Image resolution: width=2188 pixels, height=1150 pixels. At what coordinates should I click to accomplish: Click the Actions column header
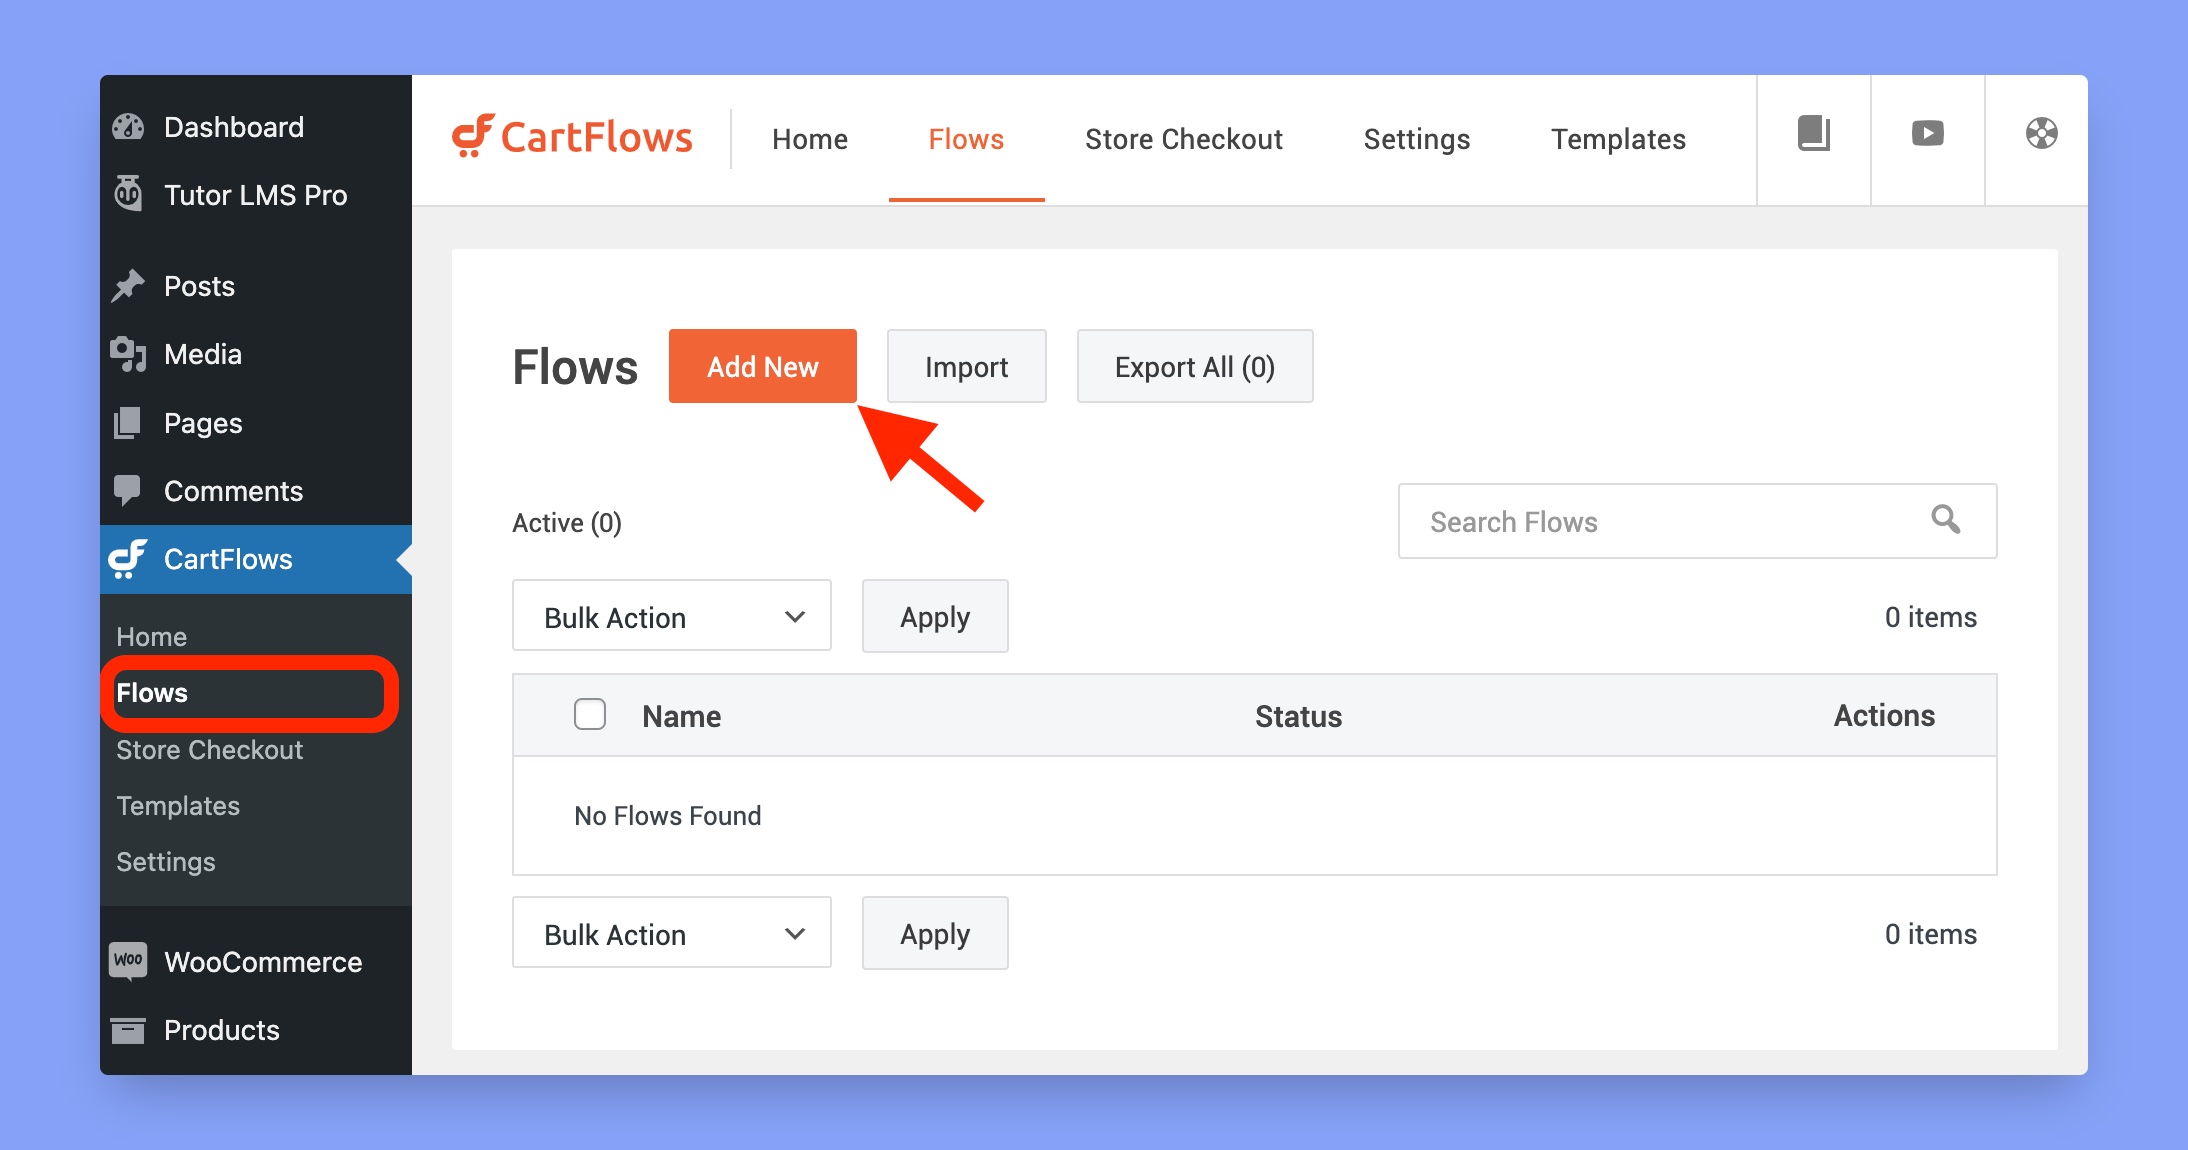click(1884, 715)
